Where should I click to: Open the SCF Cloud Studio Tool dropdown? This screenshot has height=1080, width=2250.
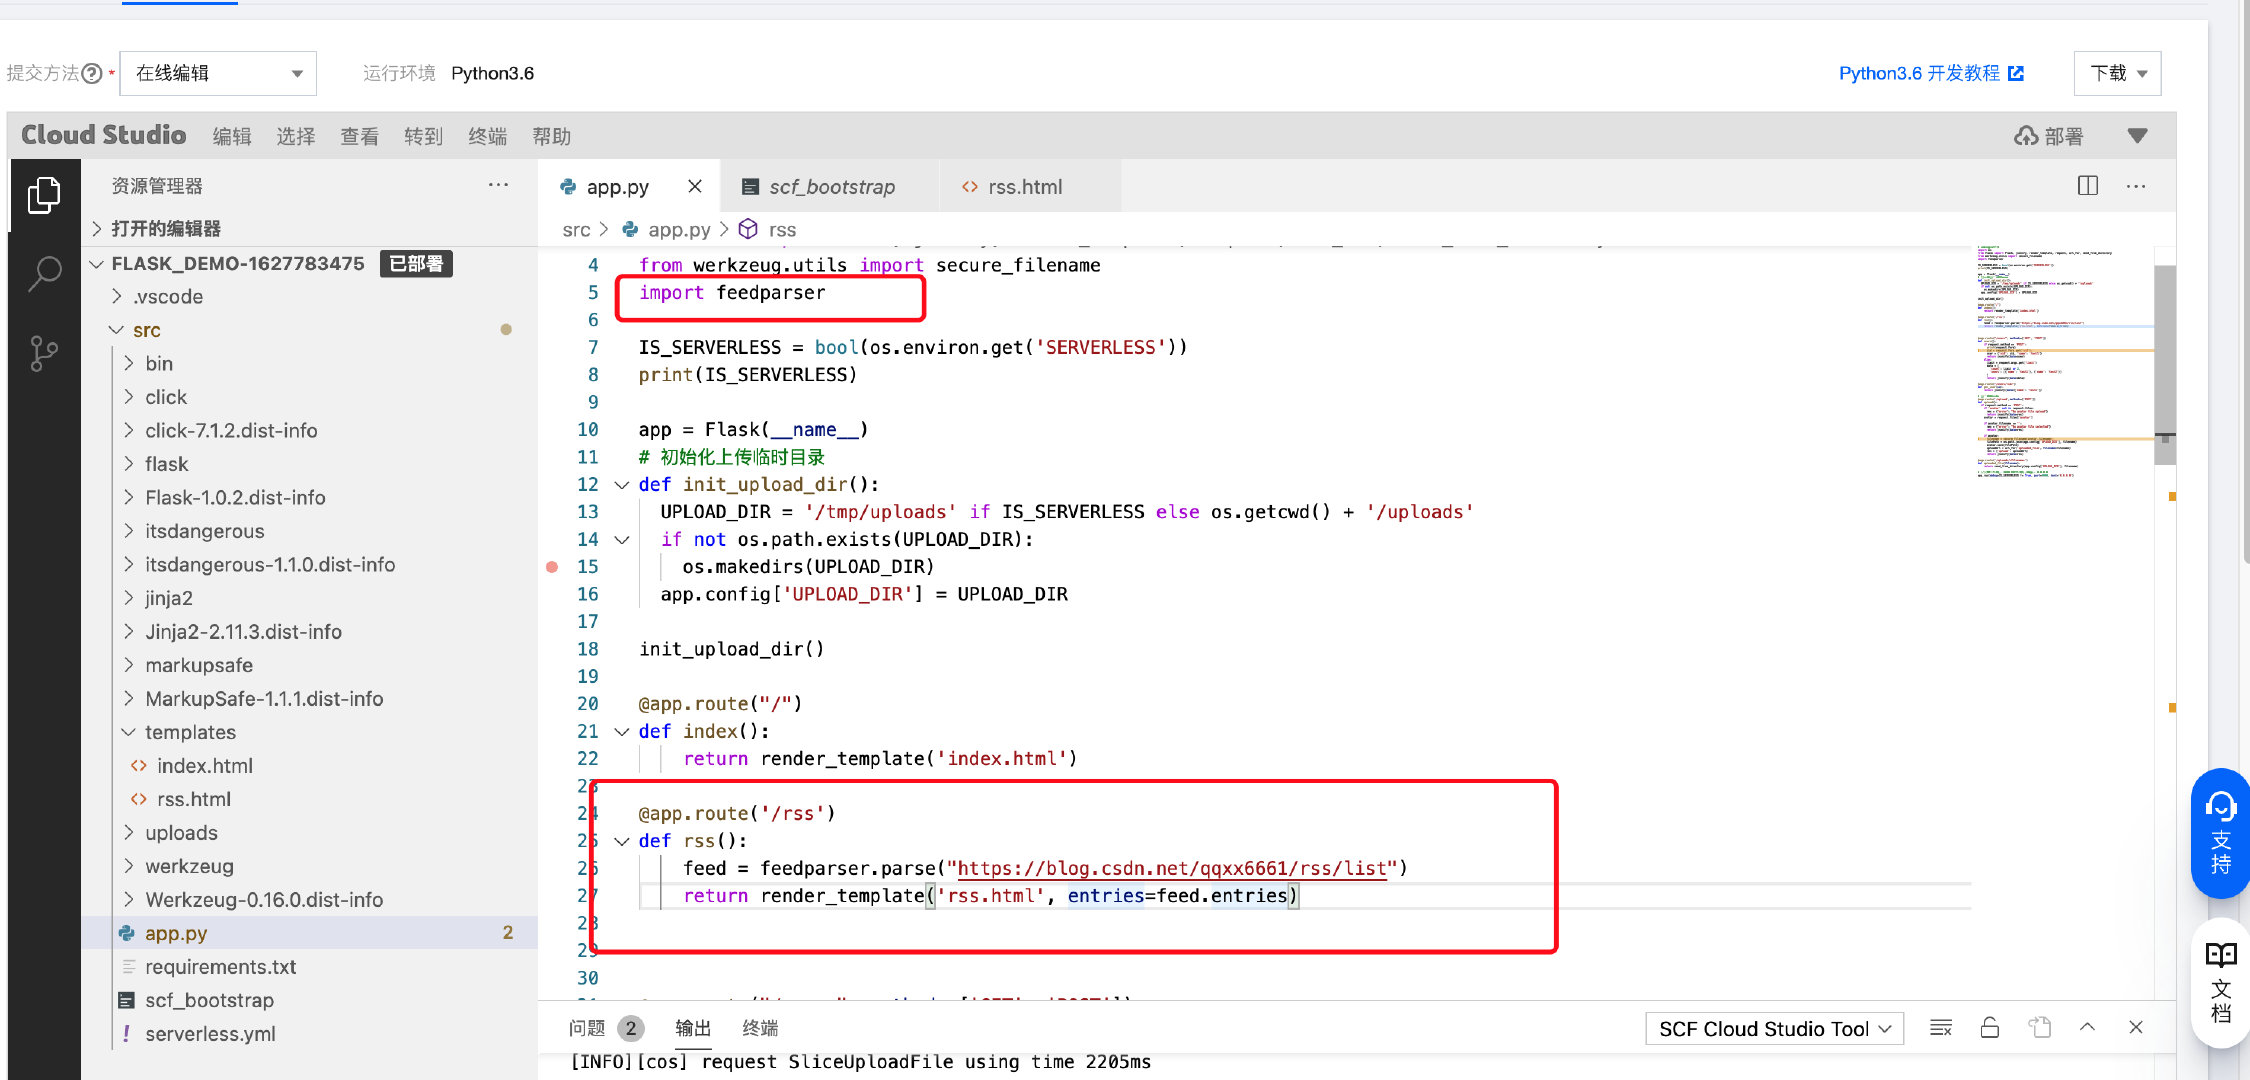click(1774, 1029)
